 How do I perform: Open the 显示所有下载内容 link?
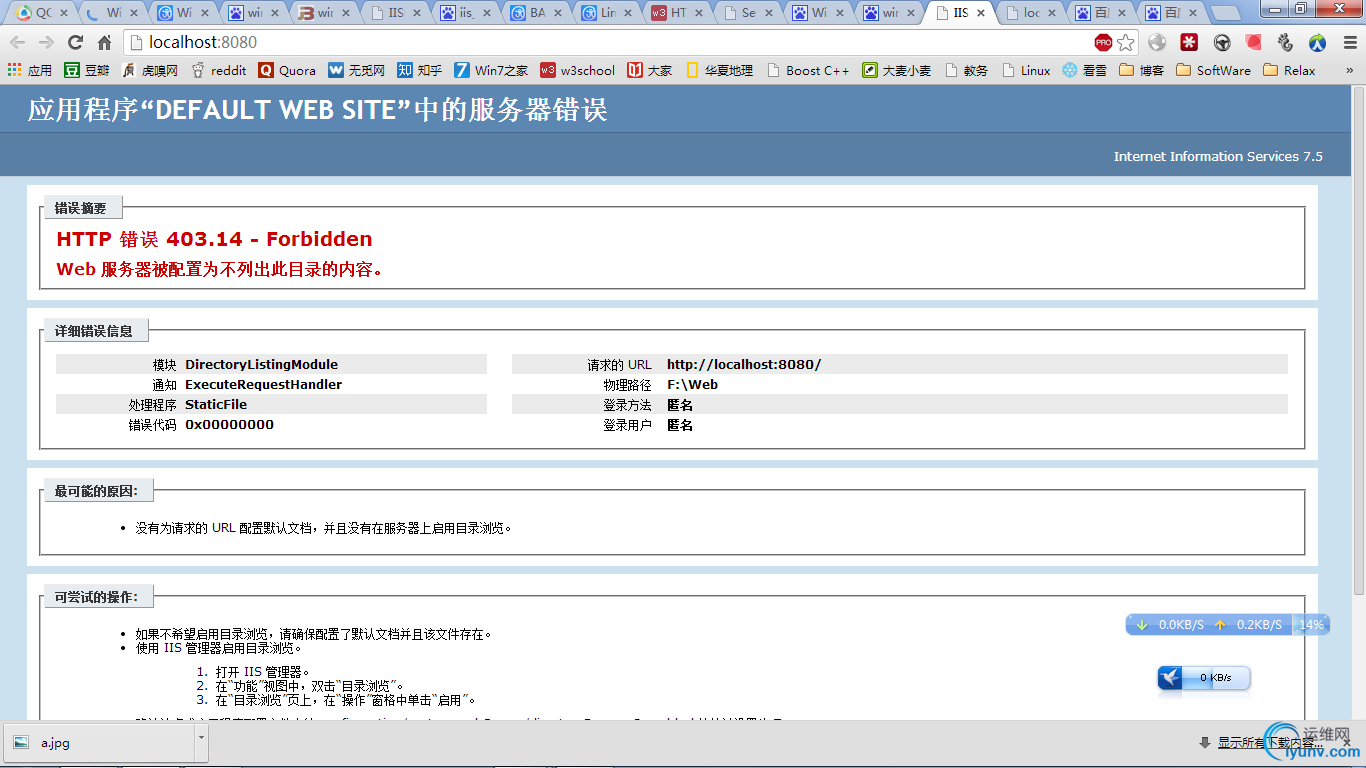click(1267, 742)
